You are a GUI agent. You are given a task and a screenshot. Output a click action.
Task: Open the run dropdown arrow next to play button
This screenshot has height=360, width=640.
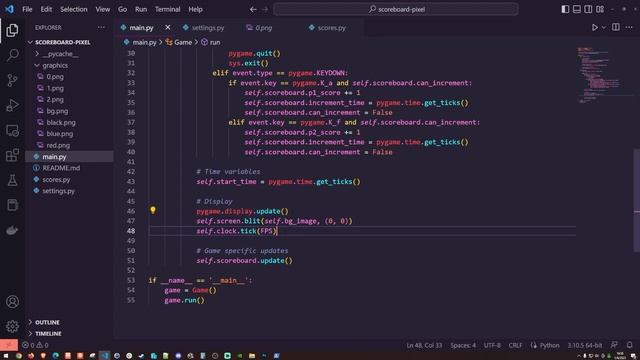click(604, 27)
